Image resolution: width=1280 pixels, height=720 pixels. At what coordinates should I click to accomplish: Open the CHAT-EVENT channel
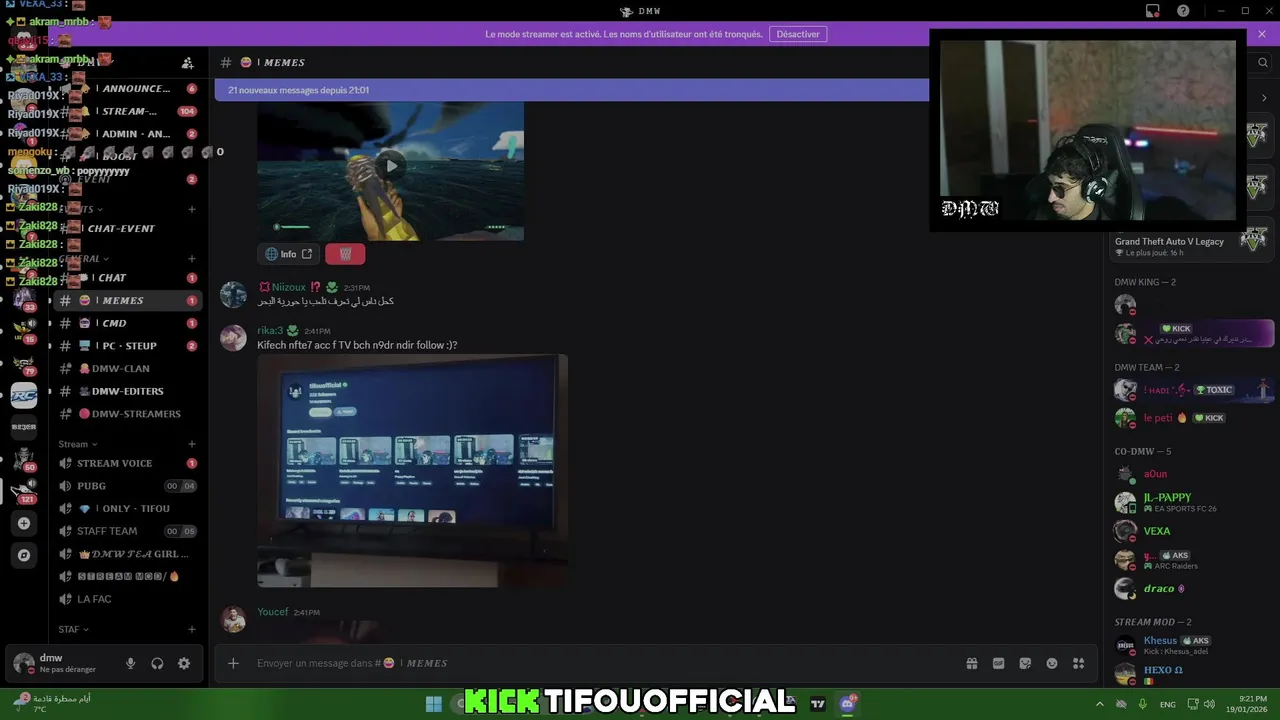129,228
